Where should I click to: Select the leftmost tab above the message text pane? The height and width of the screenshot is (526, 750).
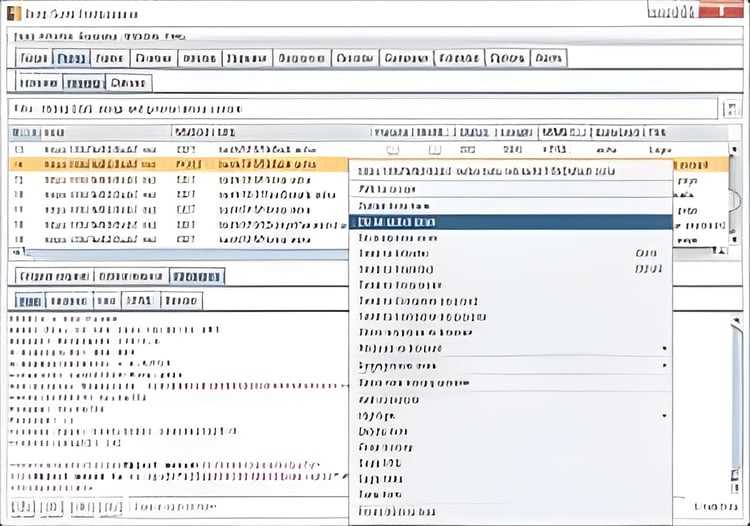click(29, 301)
